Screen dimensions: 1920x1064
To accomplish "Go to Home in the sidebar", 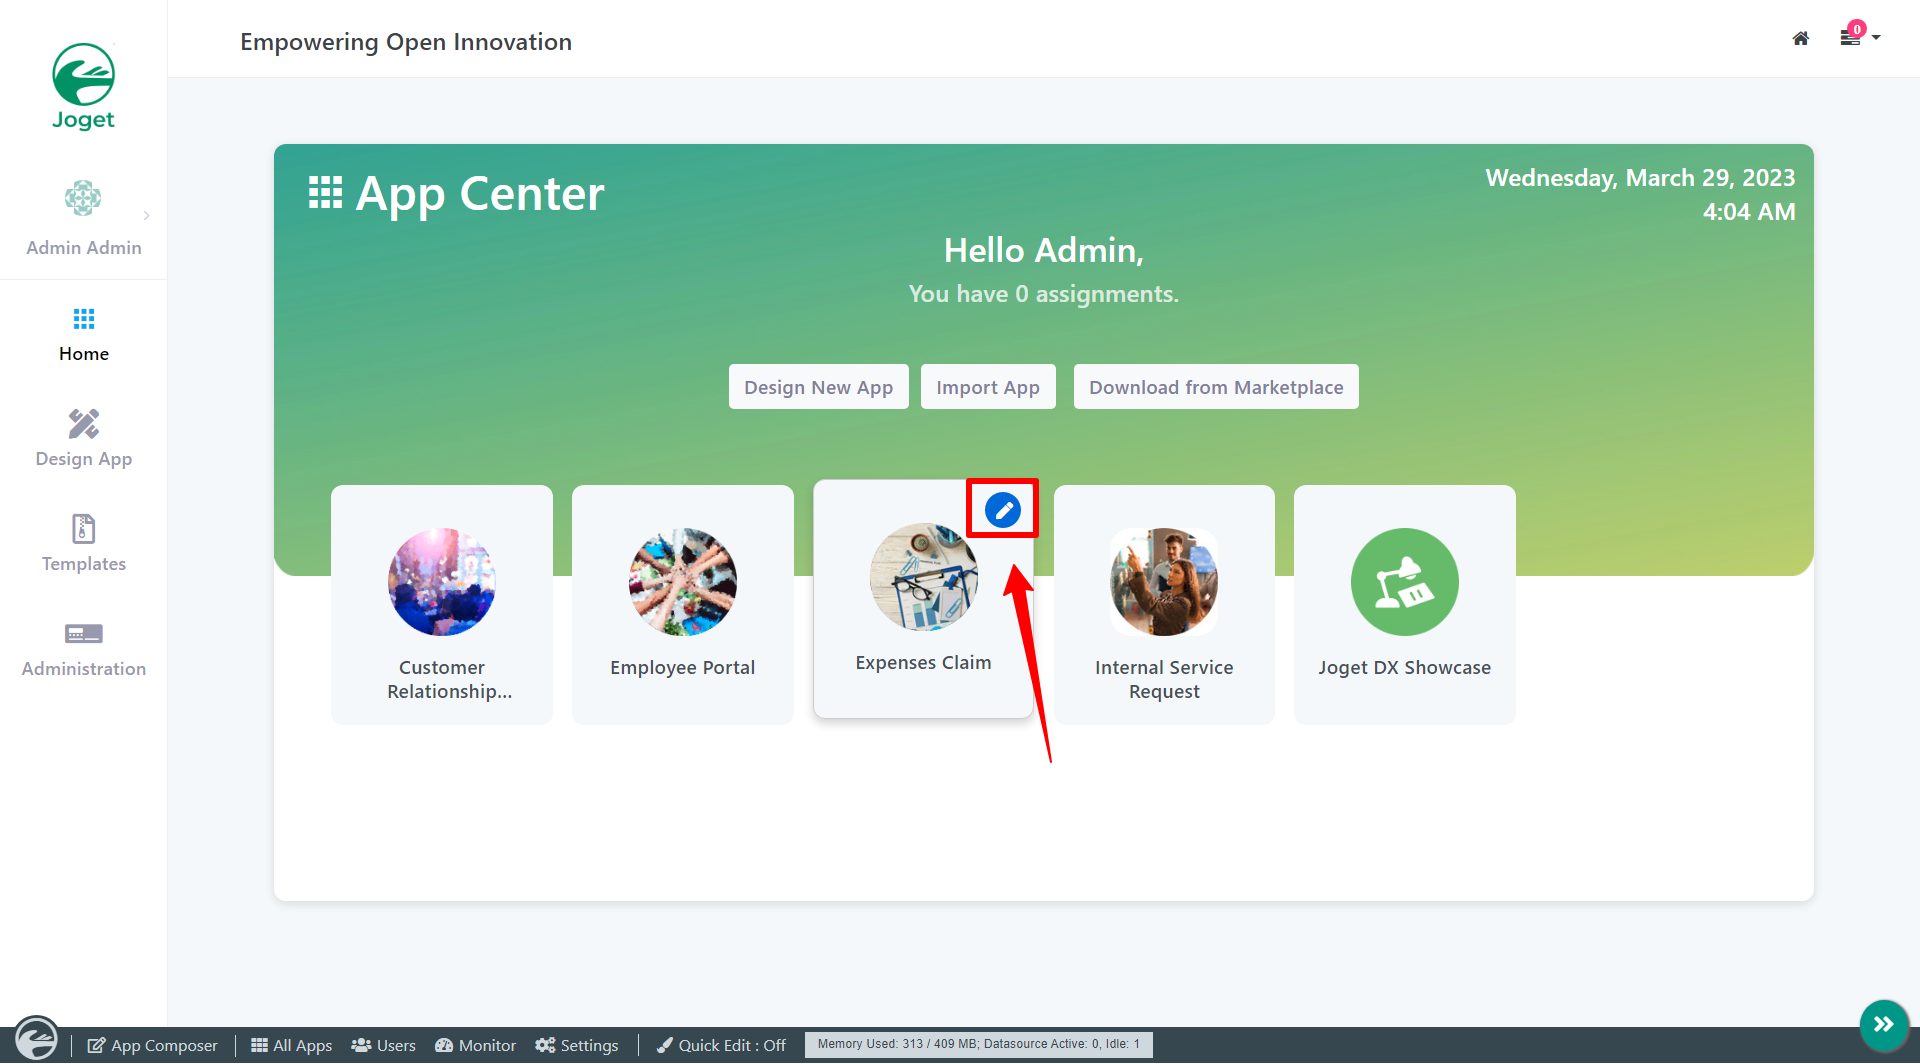I will (84, 335).
